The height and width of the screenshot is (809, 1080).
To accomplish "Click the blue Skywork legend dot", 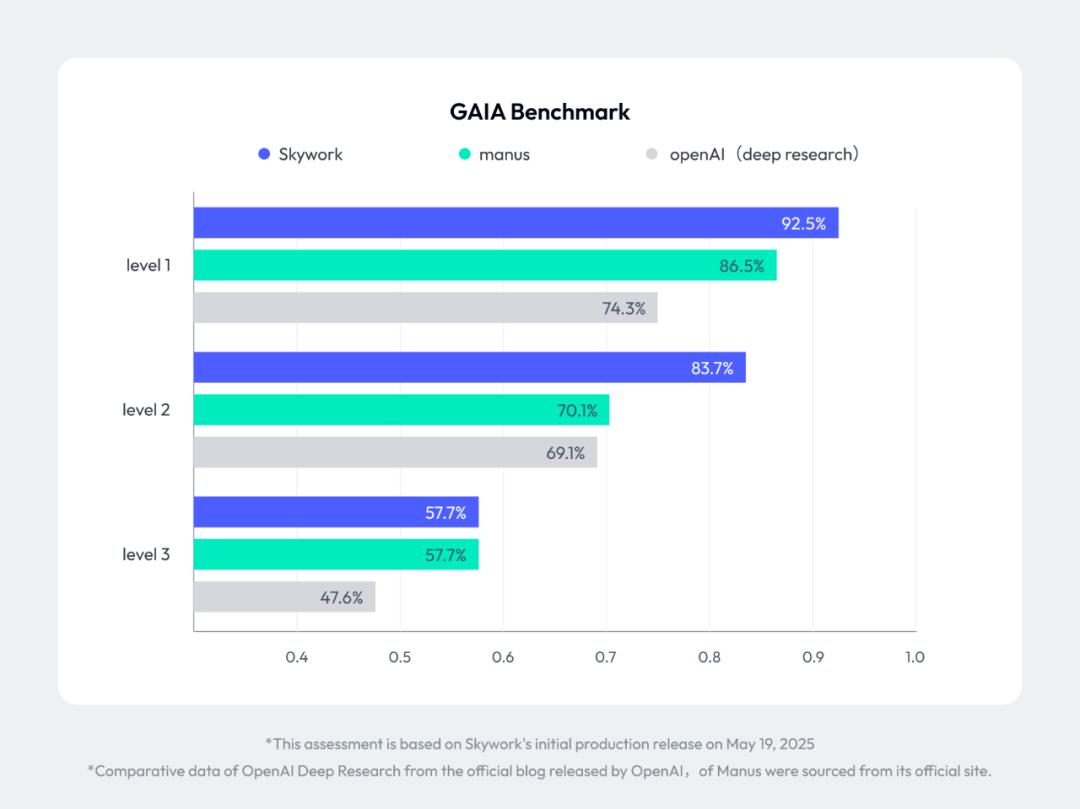I will click(x=264, y=154).
